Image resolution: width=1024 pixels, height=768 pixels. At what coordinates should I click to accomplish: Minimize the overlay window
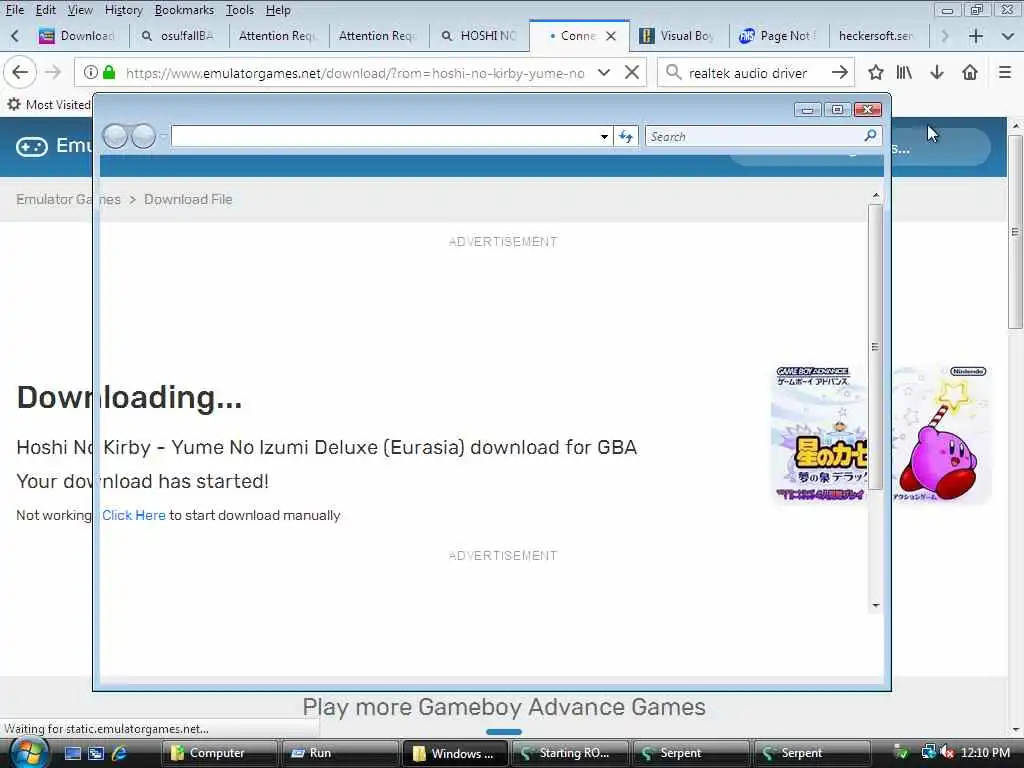pyautogui.click(x=807, y=110)
